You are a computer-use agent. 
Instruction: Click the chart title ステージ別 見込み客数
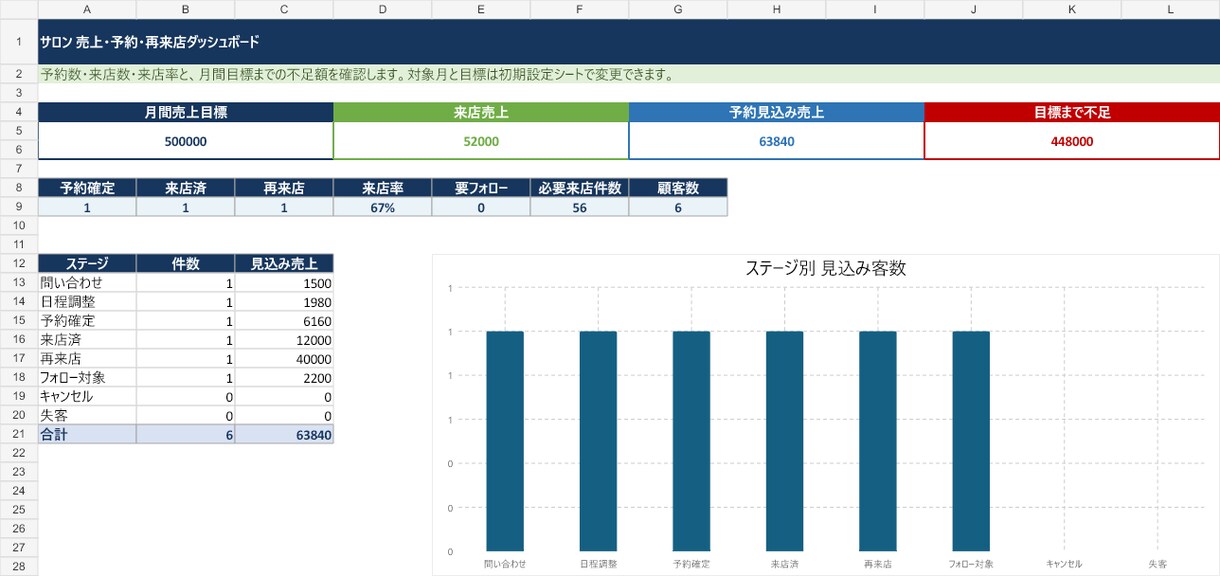click(x=825, y=268)
